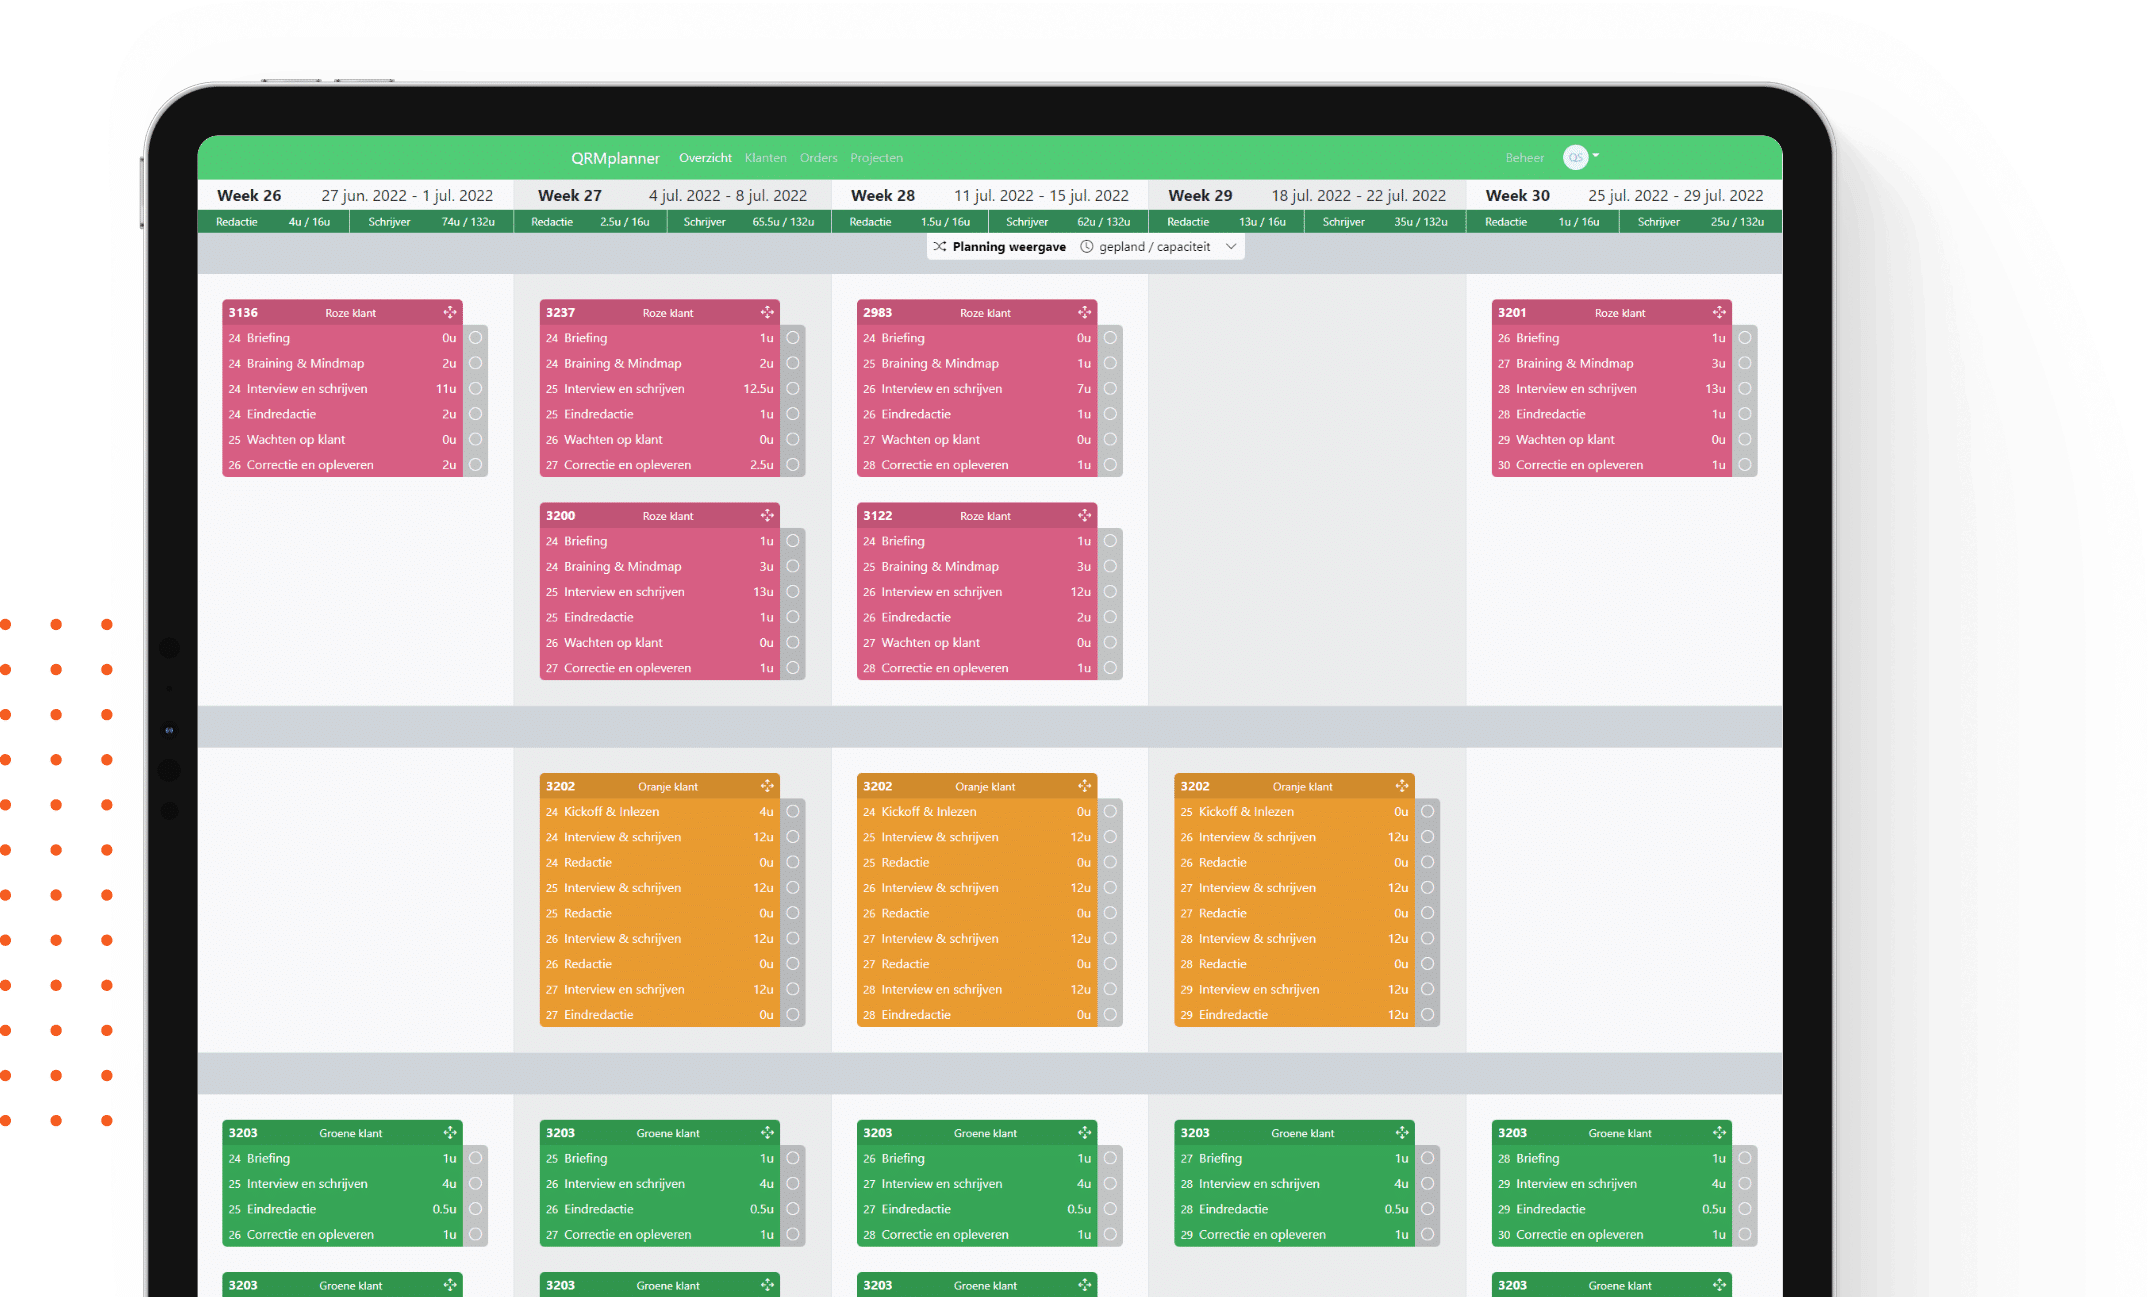This screenshot has height=1297, width=2148.
Task: Click the move handle on card 3237
Action: 767,313
